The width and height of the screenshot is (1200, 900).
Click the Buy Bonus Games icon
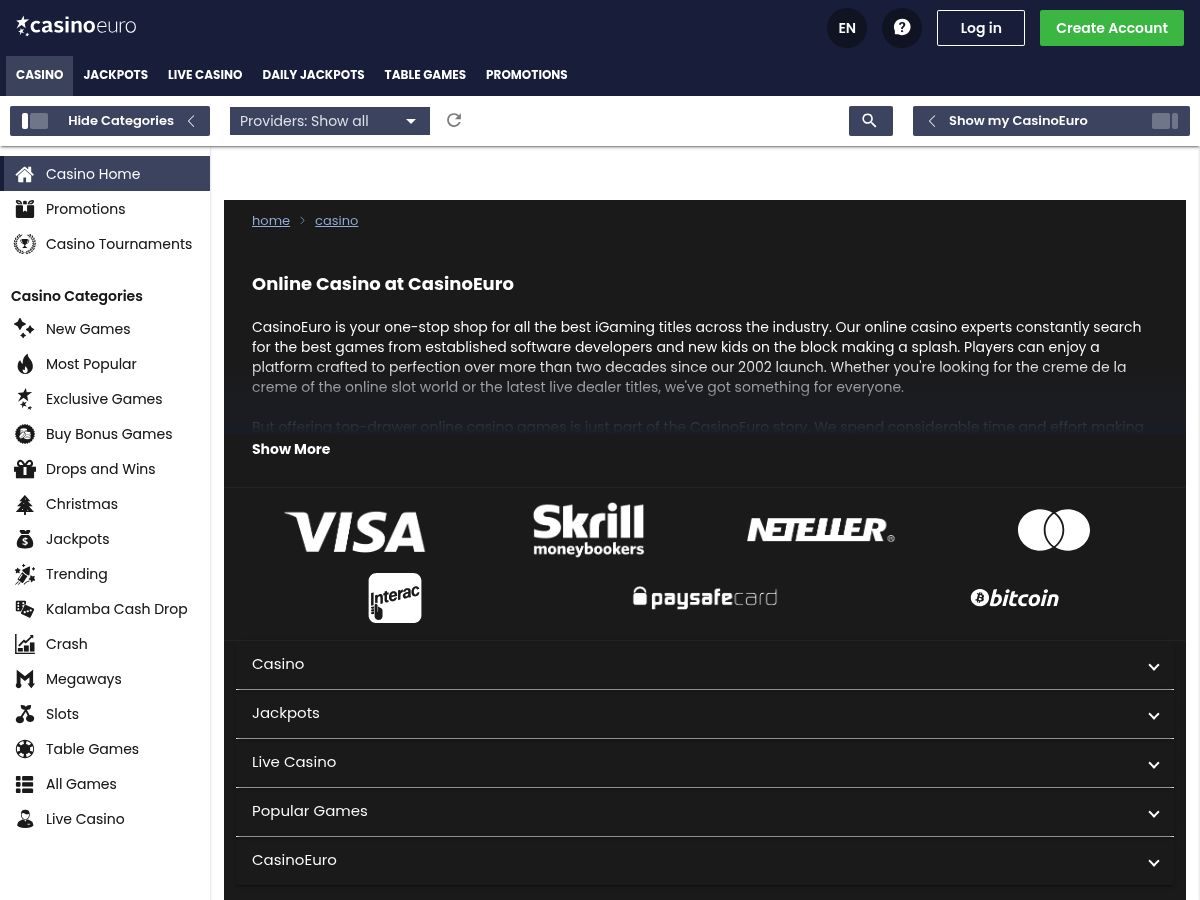coord(25,434)
